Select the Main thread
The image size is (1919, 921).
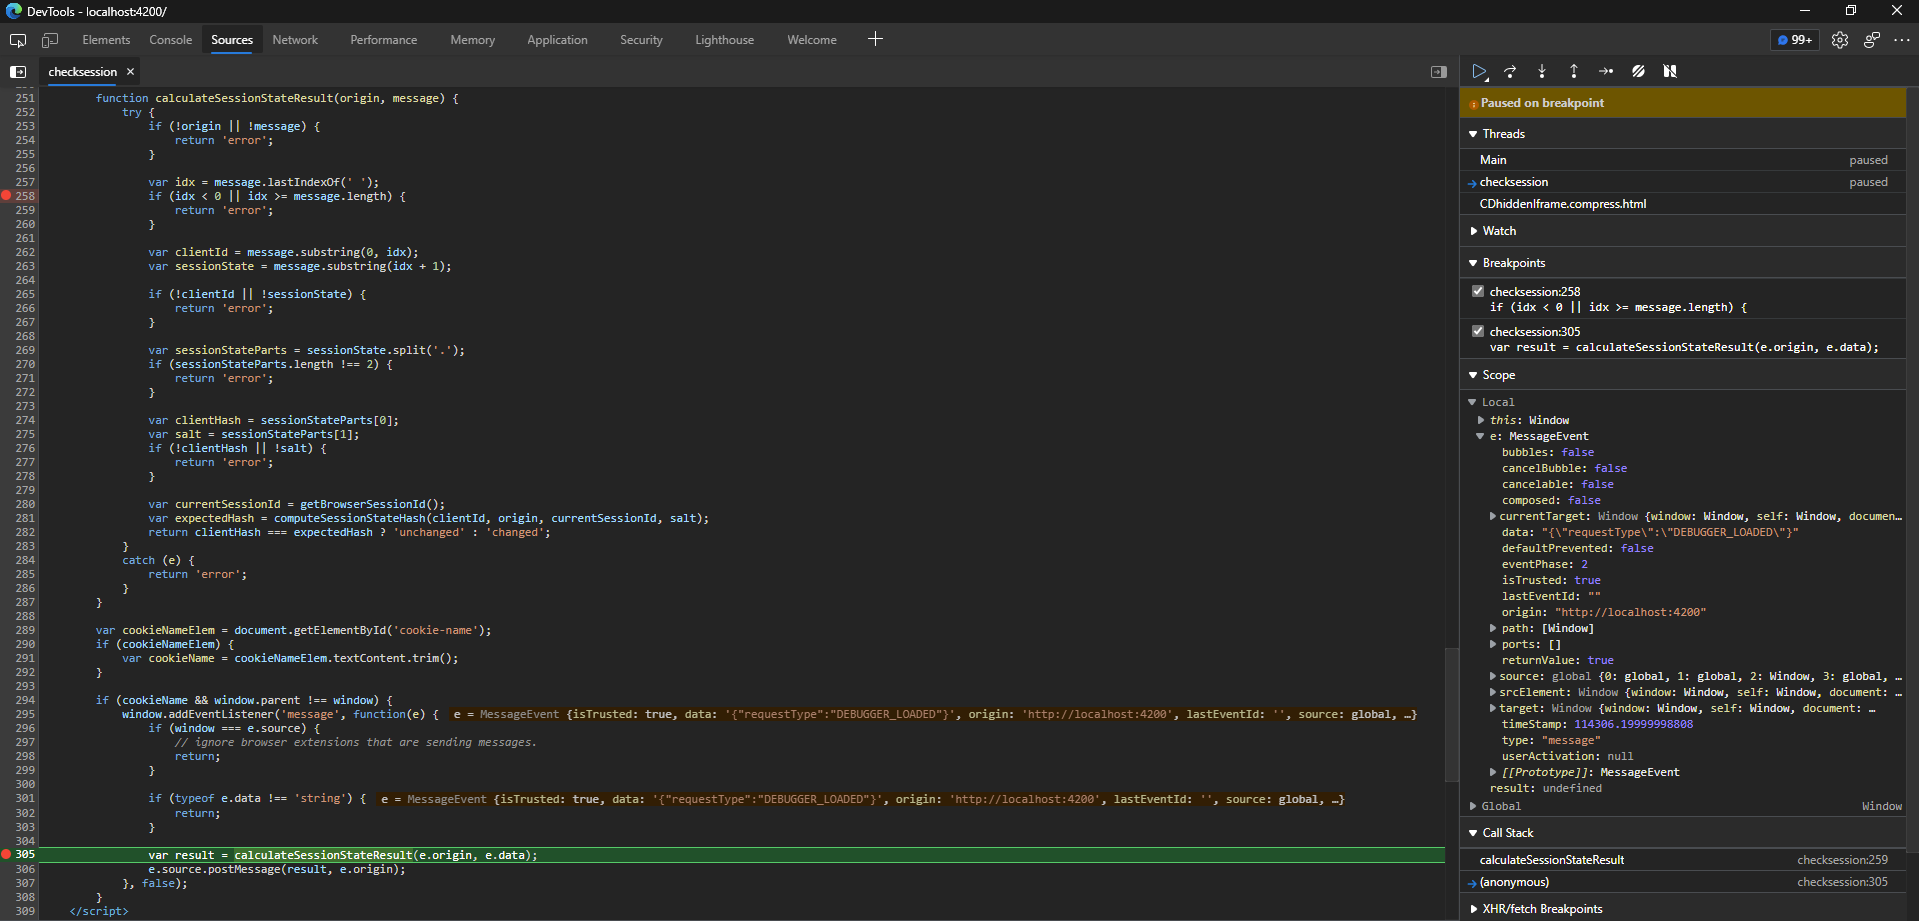[x=1683, y=160]
